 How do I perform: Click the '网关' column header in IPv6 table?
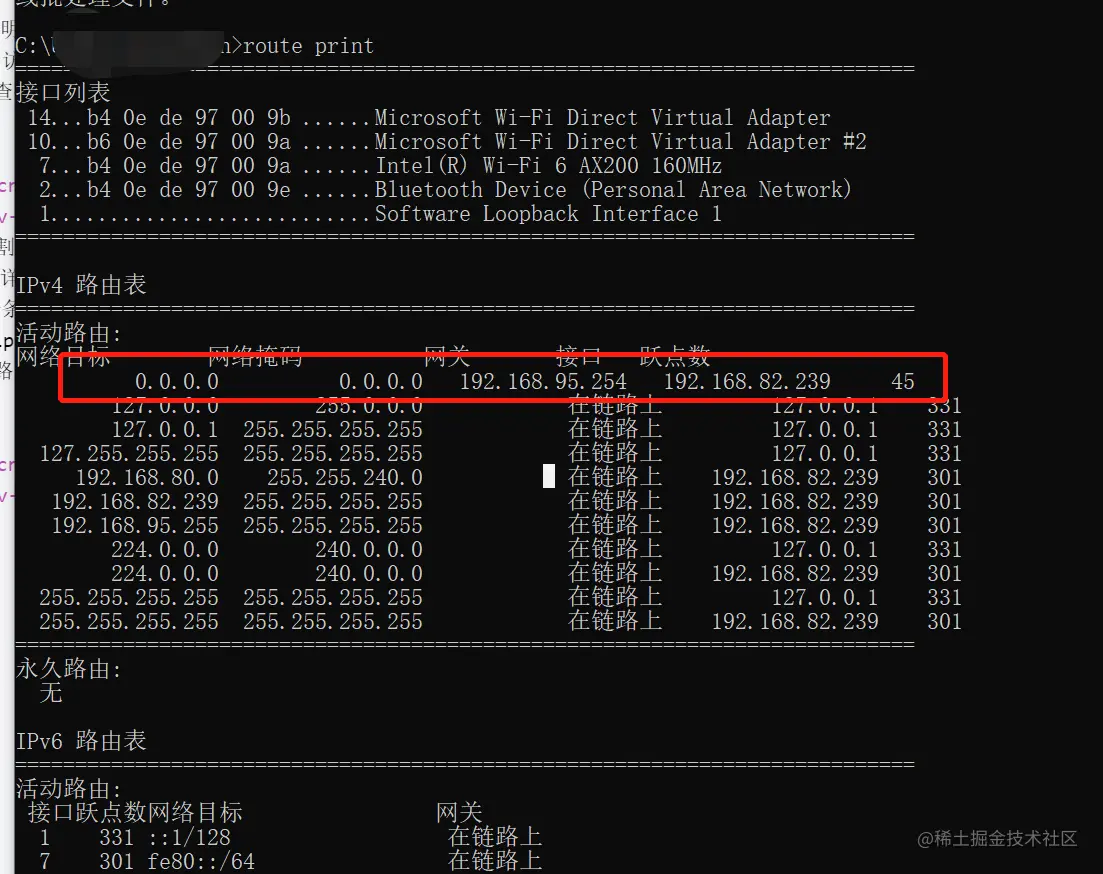459,813
